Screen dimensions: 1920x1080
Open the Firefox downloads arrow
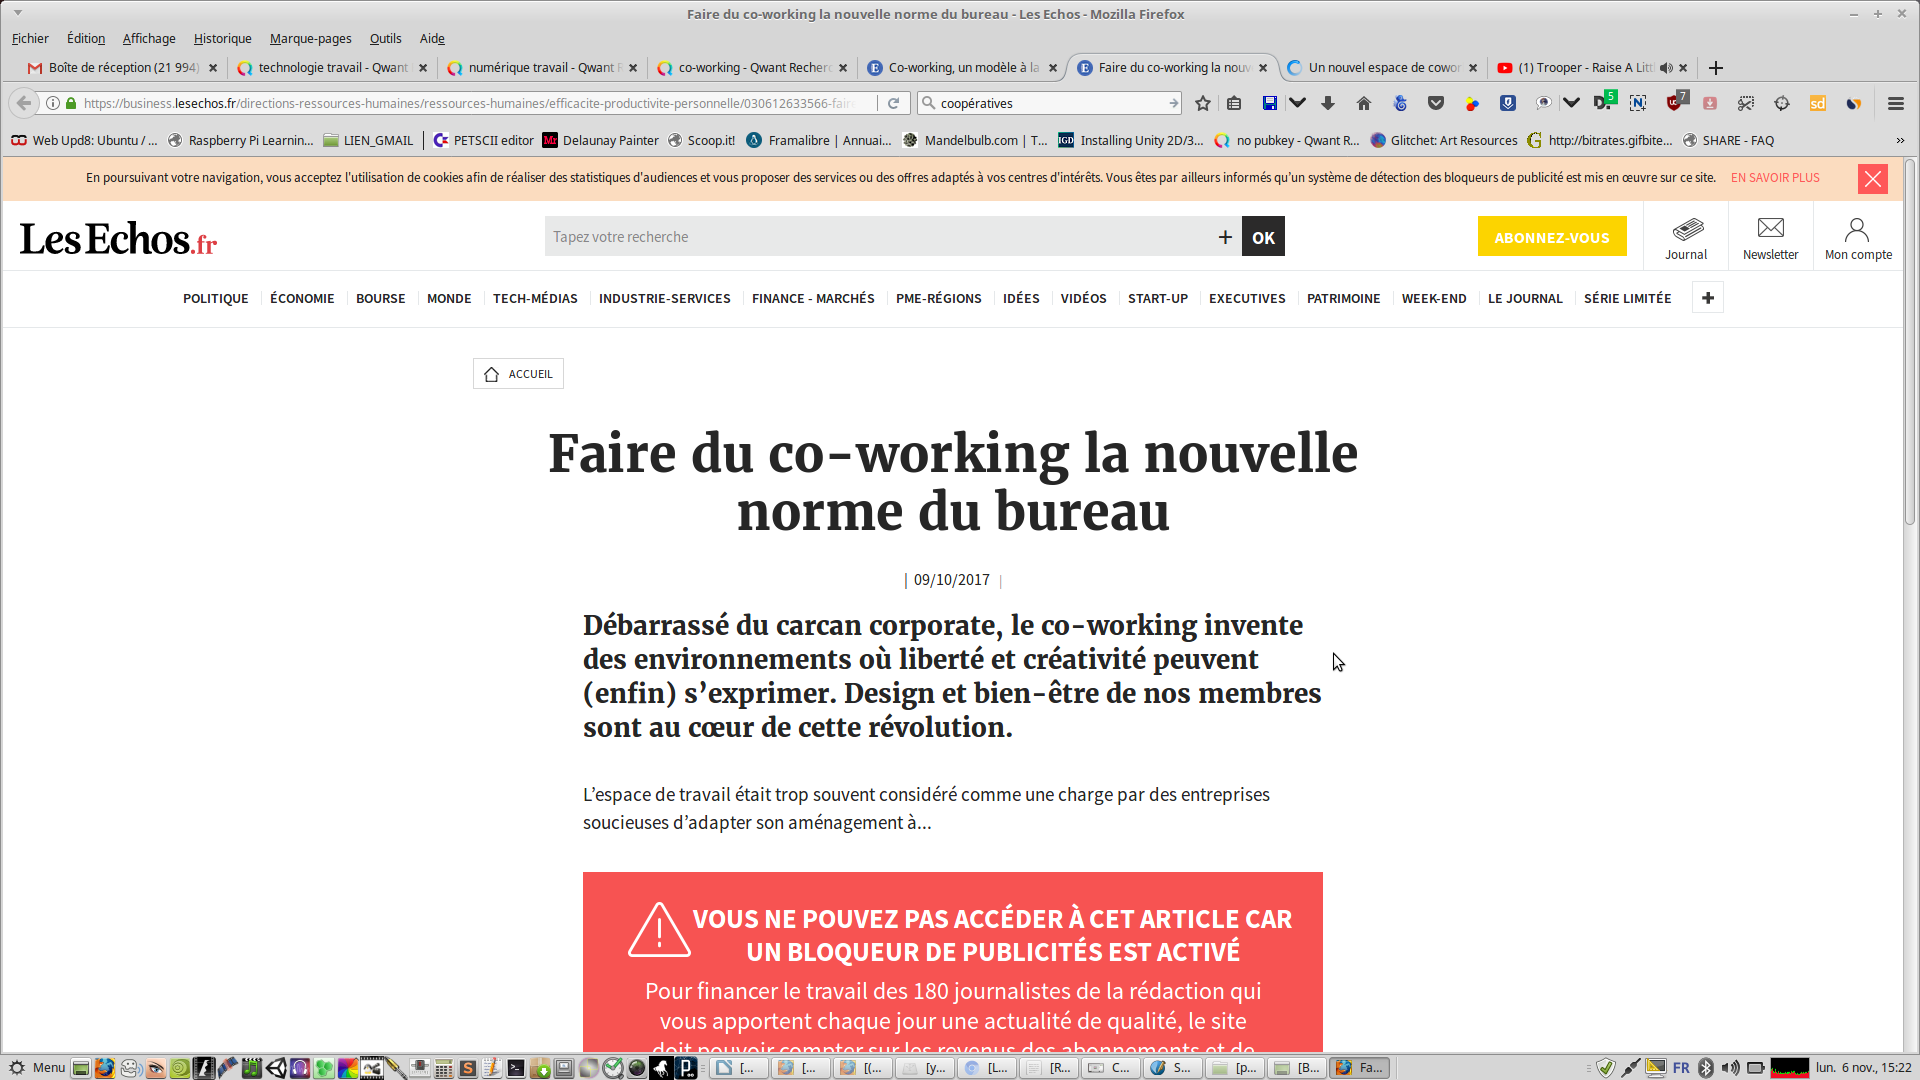(x=1328, y=103)
